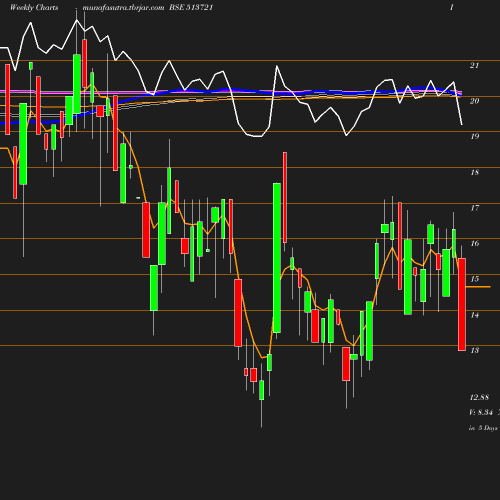This screenshot has width=500, height=500.
Task: Click the short orange current-price marker beside 15
Action: point(478,287)
